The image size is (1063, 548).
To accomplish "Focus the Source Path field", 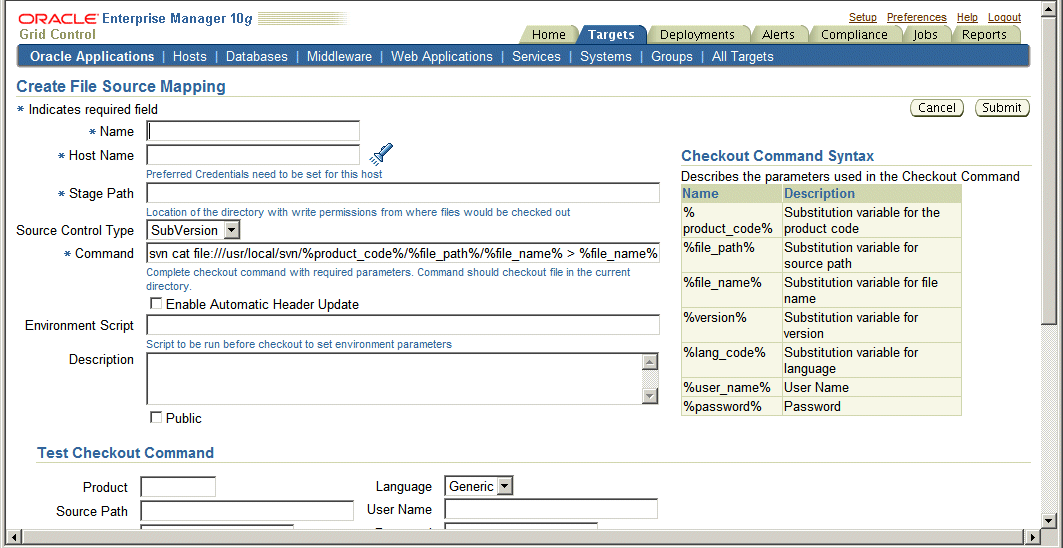I will [247, 511].
